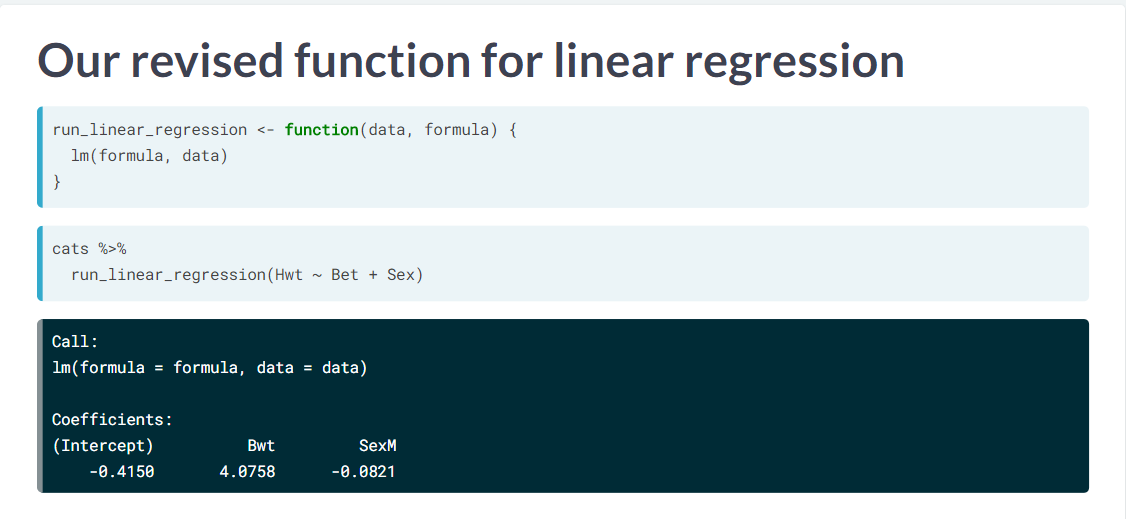
Task: Click the 'lm(formula, data)' code line
Action: point(149,156)
